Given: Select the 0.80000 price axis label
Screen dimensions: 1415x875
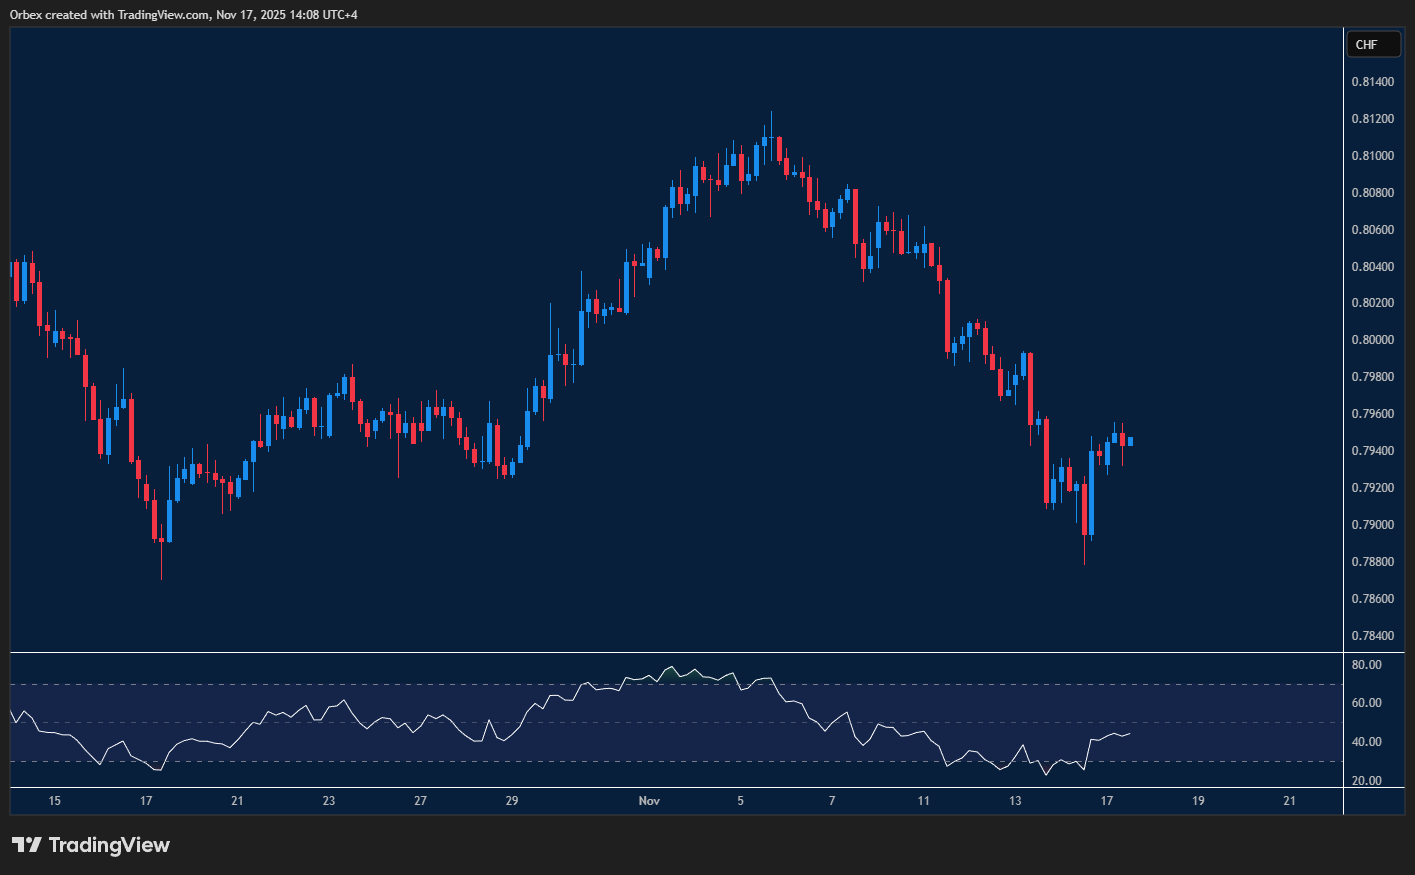Looking at the screenshot, I should pyautogui.click(x=1372, y=340).
